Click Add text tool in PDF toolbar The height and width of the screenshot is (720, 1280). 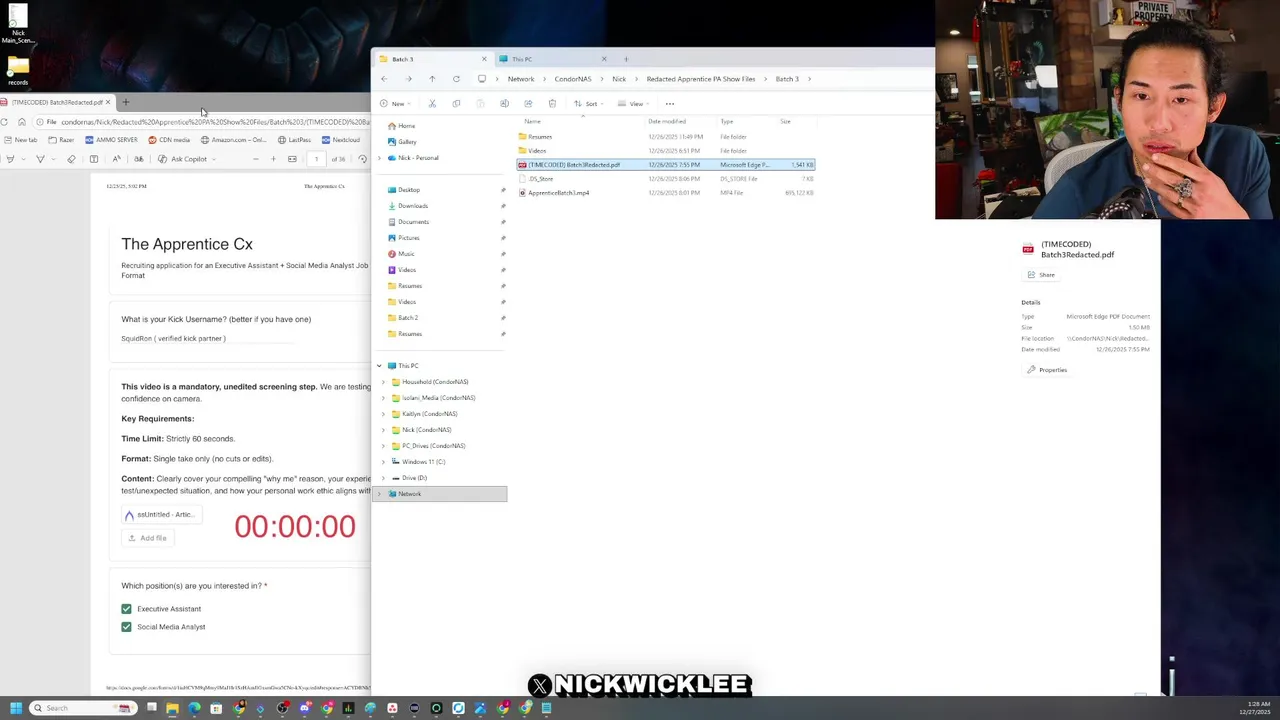(94, 159)
